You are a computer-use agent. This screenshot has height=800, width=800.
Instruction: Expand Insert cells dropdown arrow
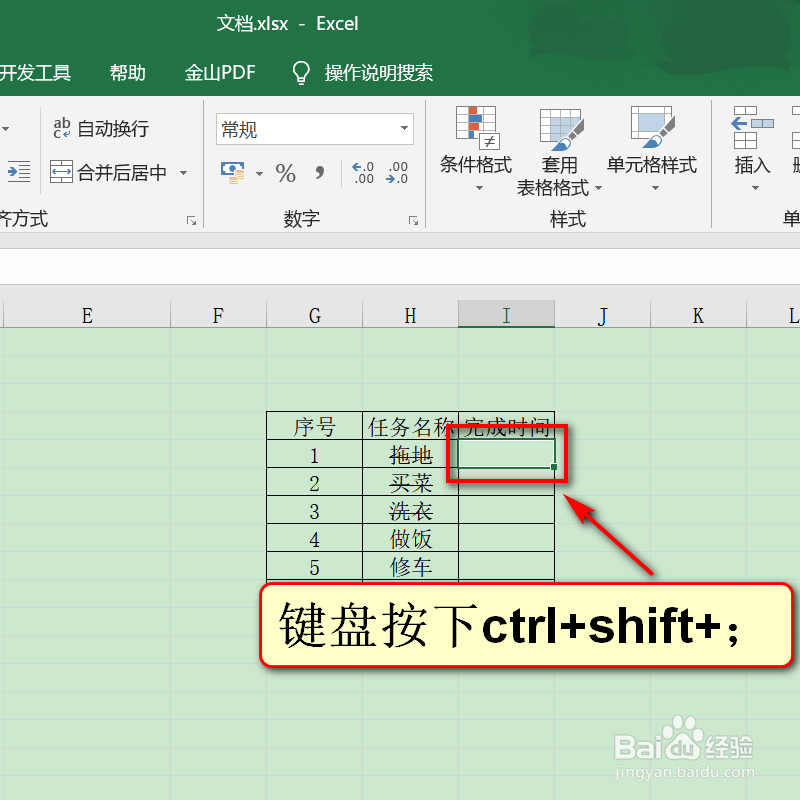755,188
